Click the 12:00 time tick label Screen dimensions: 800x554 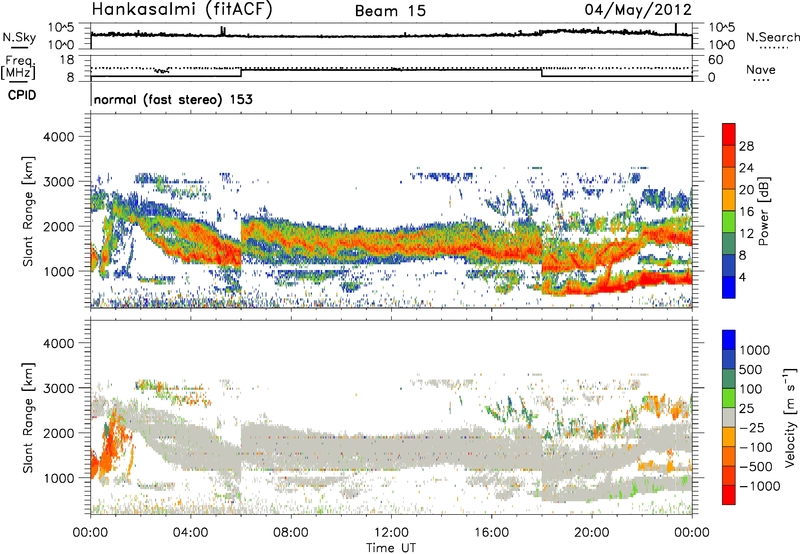pos(391,533)
